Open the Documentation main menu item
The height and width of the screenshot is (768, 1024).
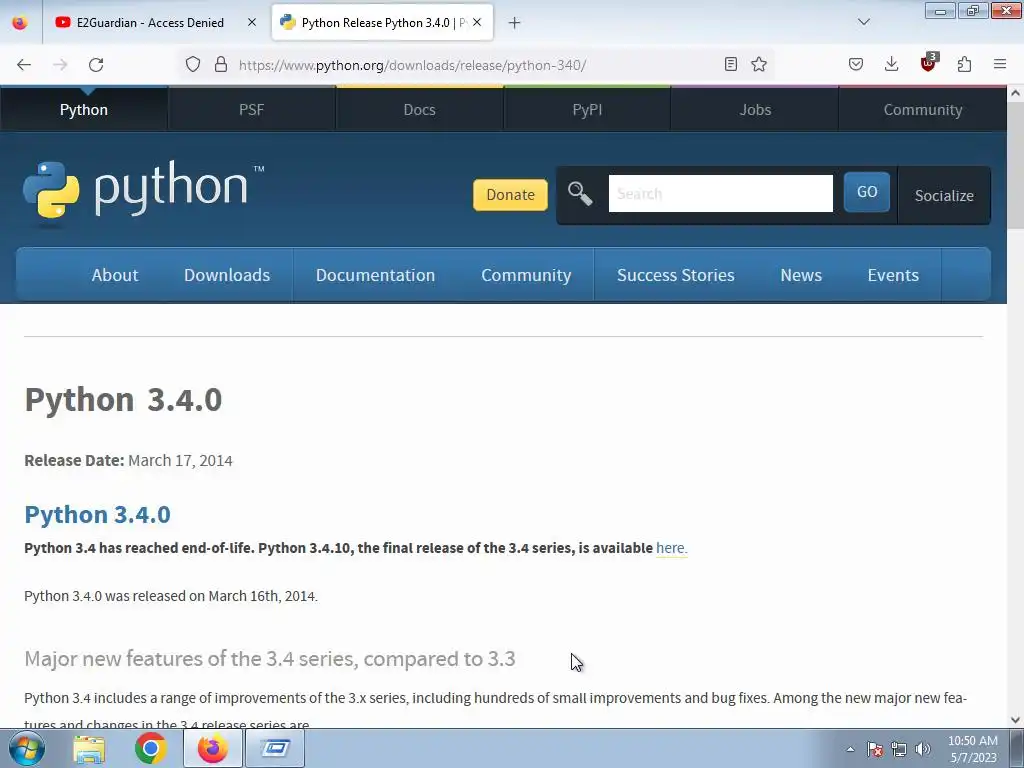(x=375, y=275)
